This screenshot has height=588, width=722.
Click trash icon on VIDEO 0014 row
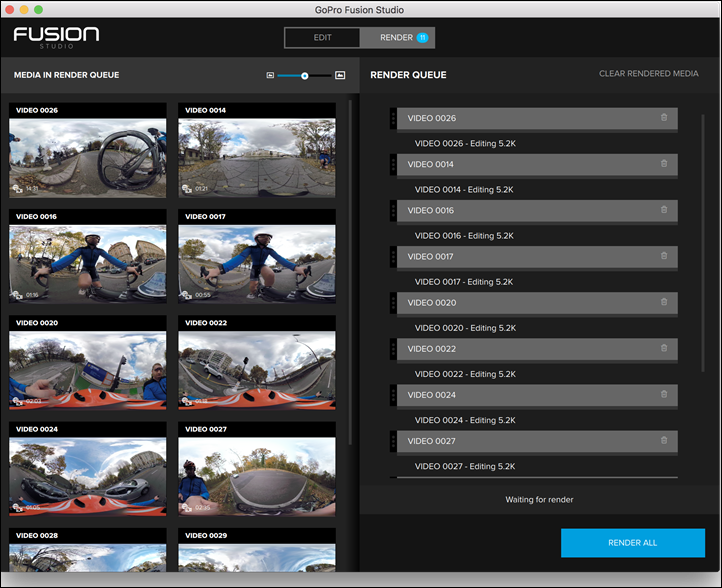tap(664, 163)
